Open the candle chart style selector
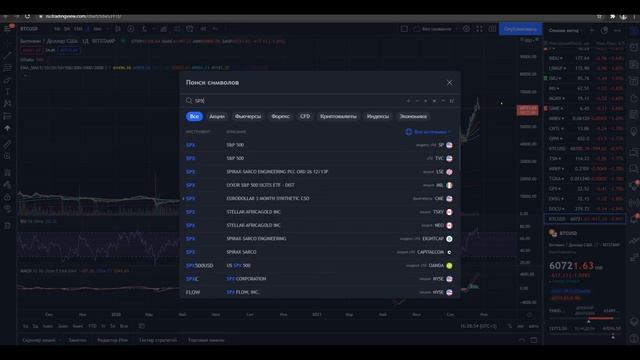The height and width of the screenshot is (360, 640). [118, 29]
